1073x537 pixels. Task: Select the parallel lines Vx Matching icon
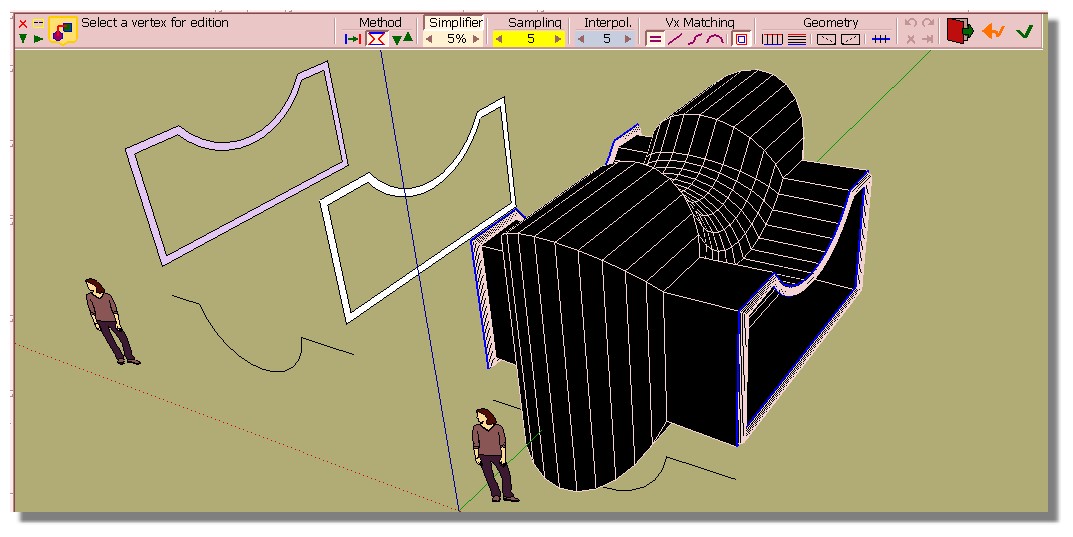tap(655, 39)
